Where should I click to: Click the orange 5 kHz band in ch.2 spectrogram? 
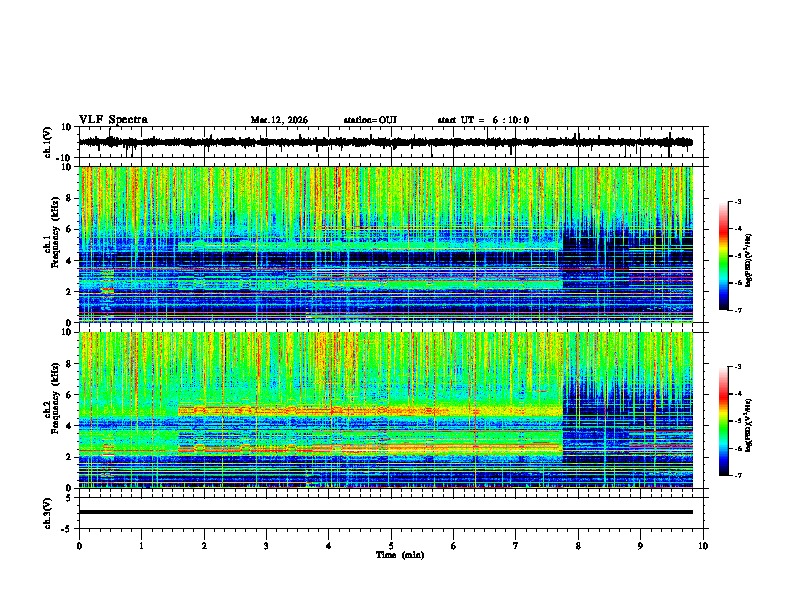(370, 411)
